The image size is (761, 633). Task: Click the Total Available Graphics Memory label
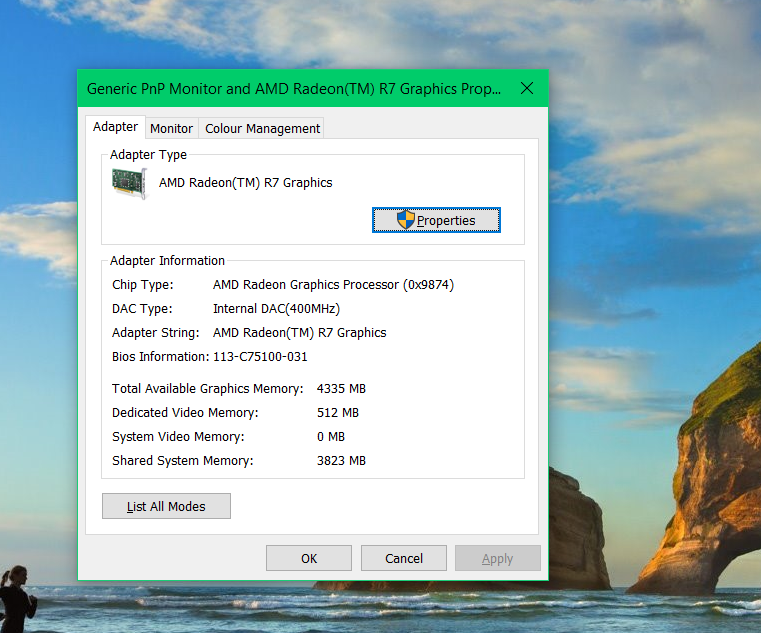(208, 389)
